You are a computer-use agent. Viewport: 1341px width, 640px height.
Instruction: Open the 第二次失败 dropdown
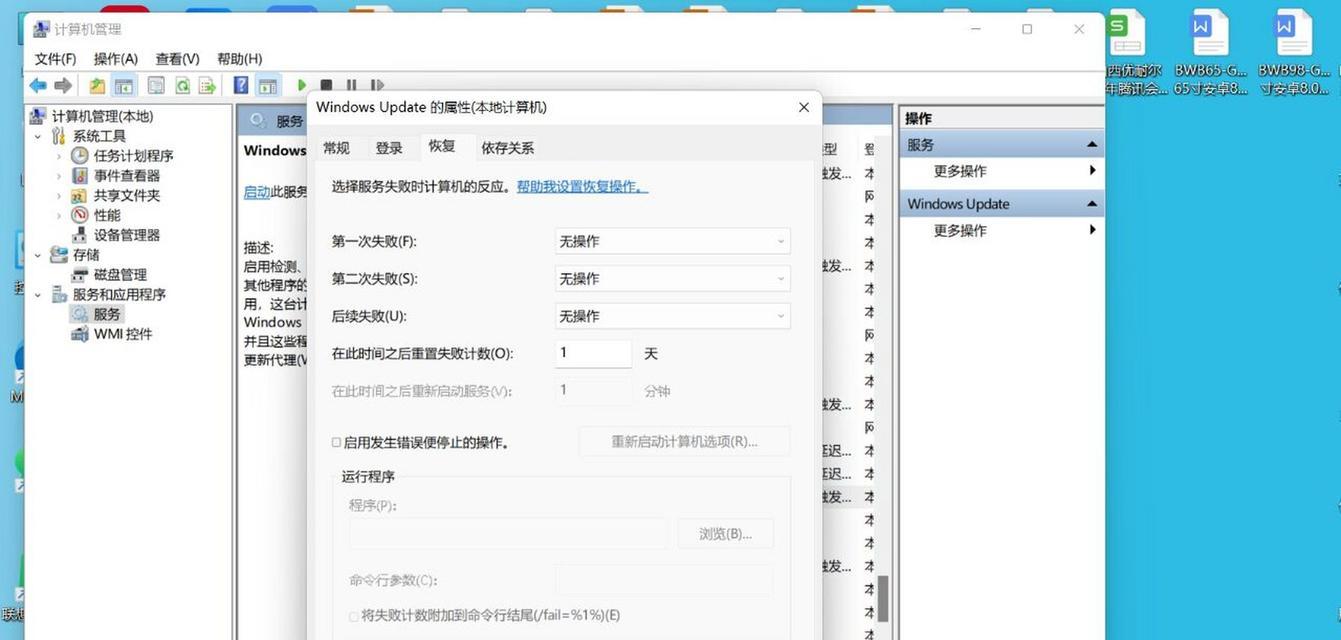(673, 278)
